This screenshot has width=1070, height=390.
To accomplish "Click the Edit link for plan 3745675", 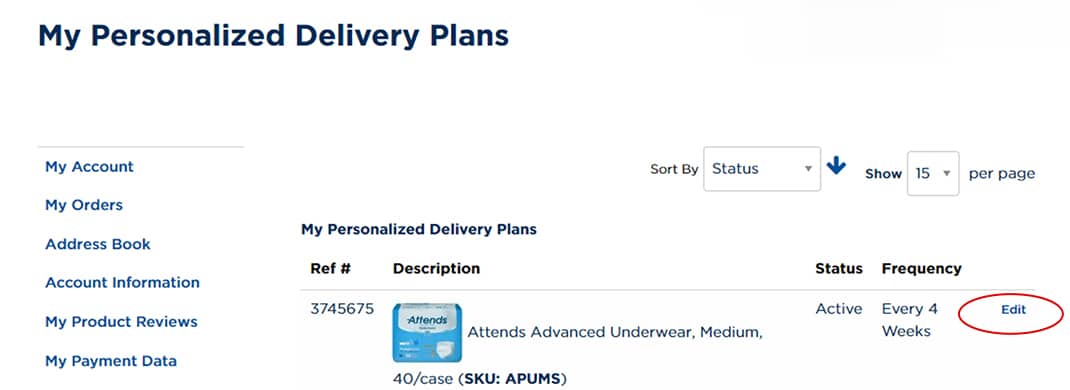I will tap(1013, 310).
